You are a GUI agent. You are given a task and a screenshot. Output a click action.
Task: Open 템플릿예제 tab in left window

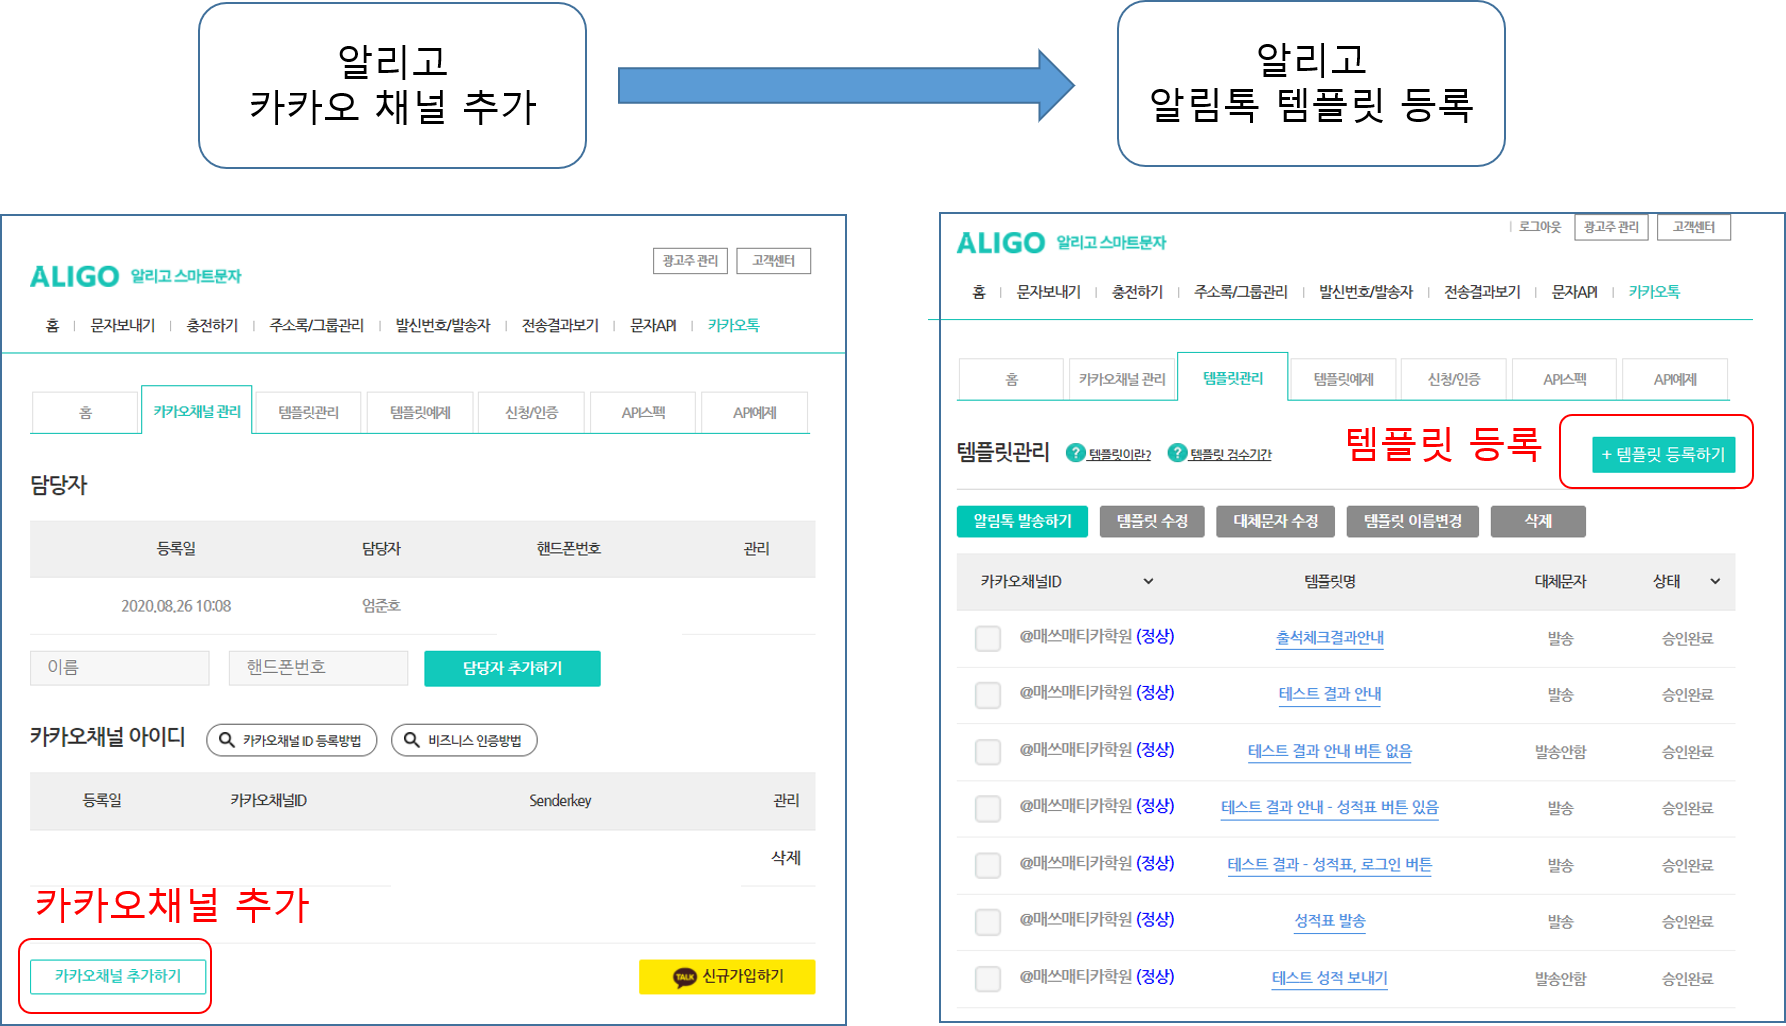420,412
